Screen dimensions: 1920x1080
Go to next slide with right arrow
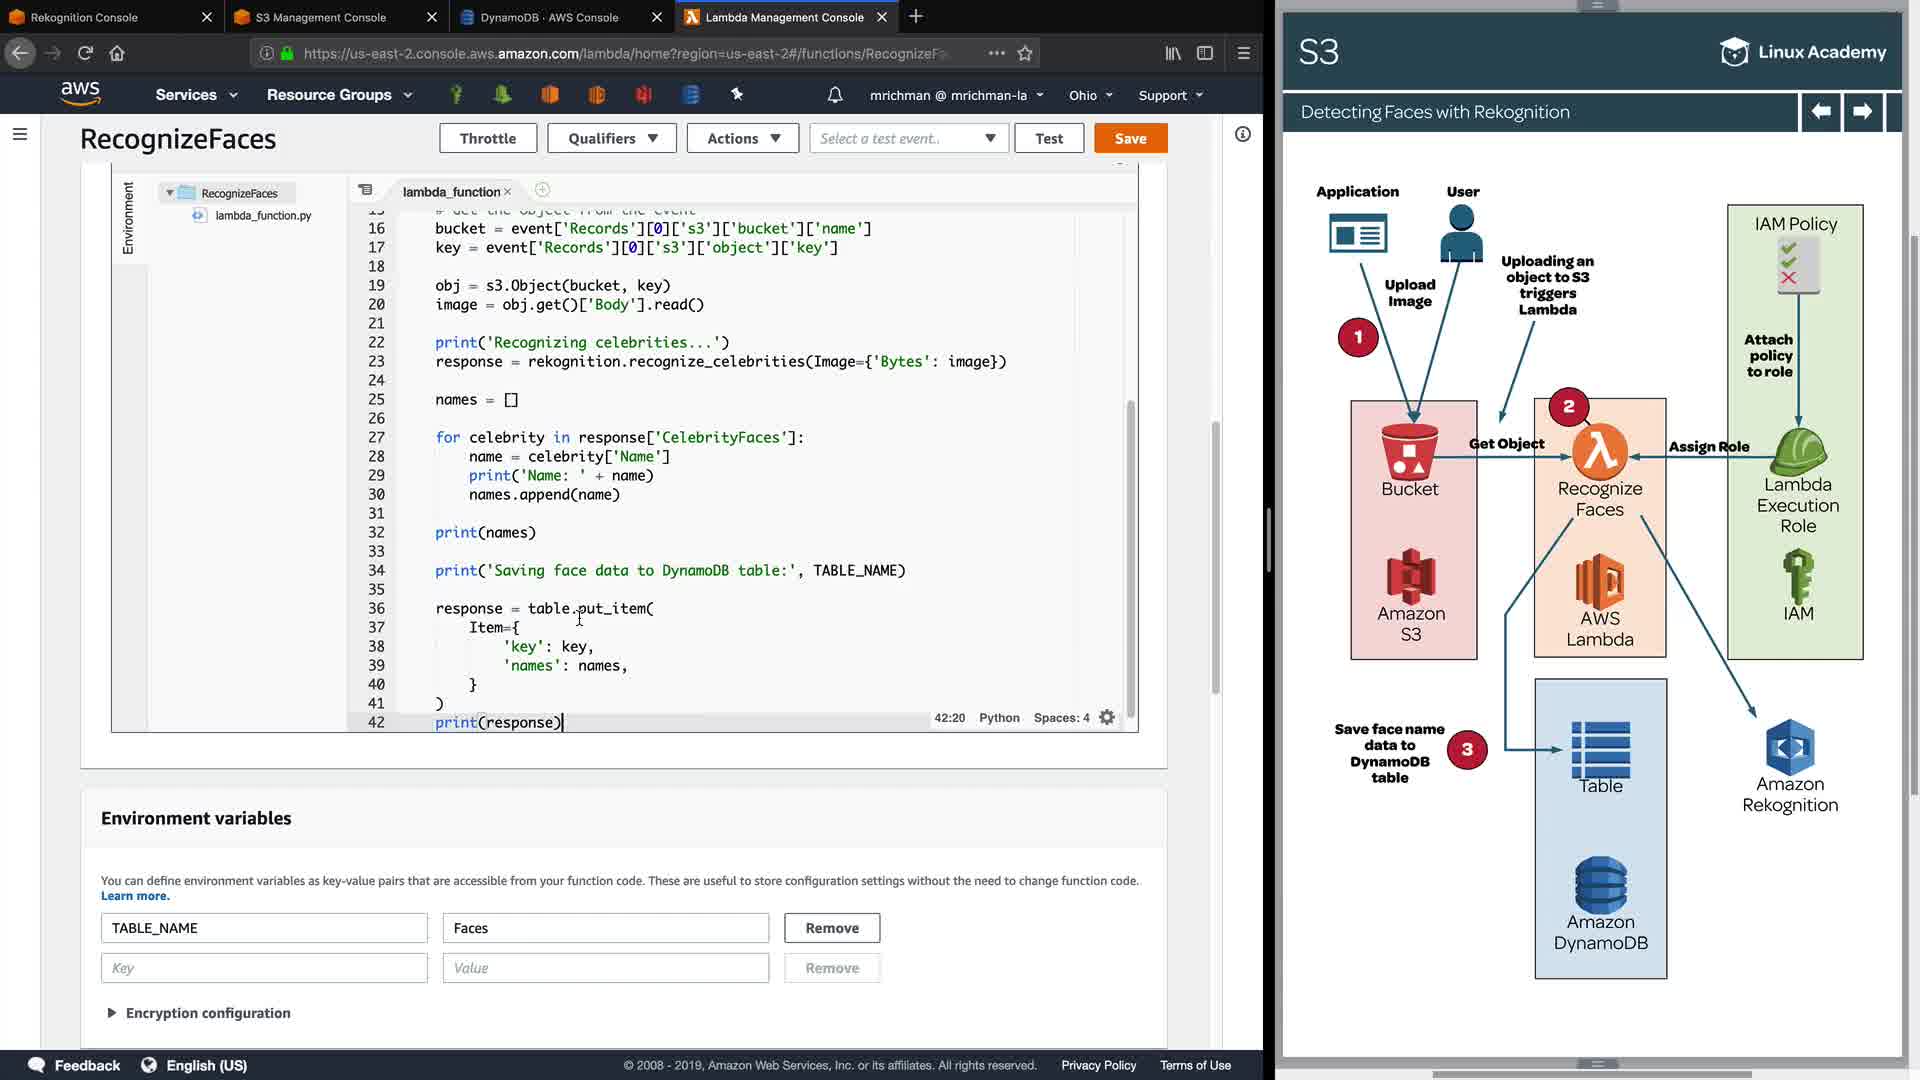(1862, 112)
